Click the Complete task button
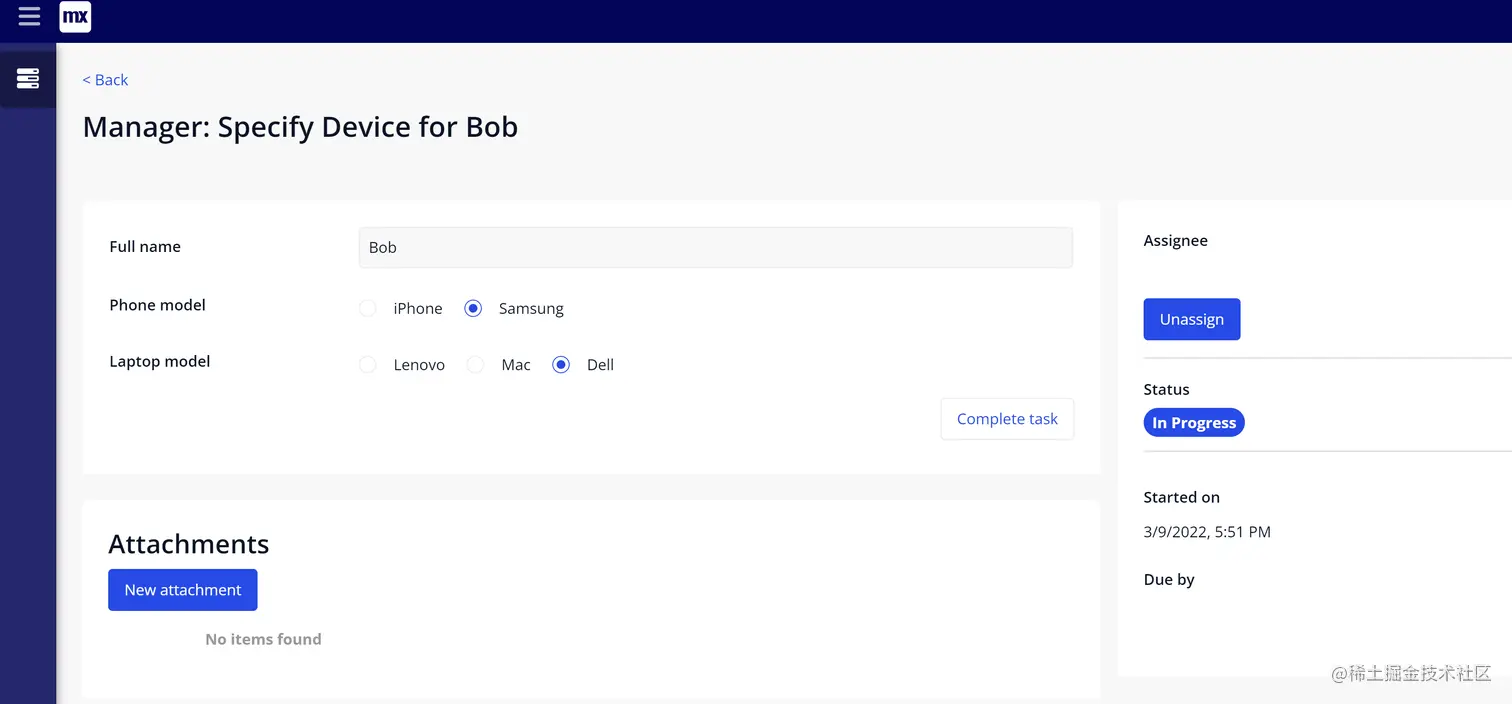1512x704 pixels. pos(1007,419)
